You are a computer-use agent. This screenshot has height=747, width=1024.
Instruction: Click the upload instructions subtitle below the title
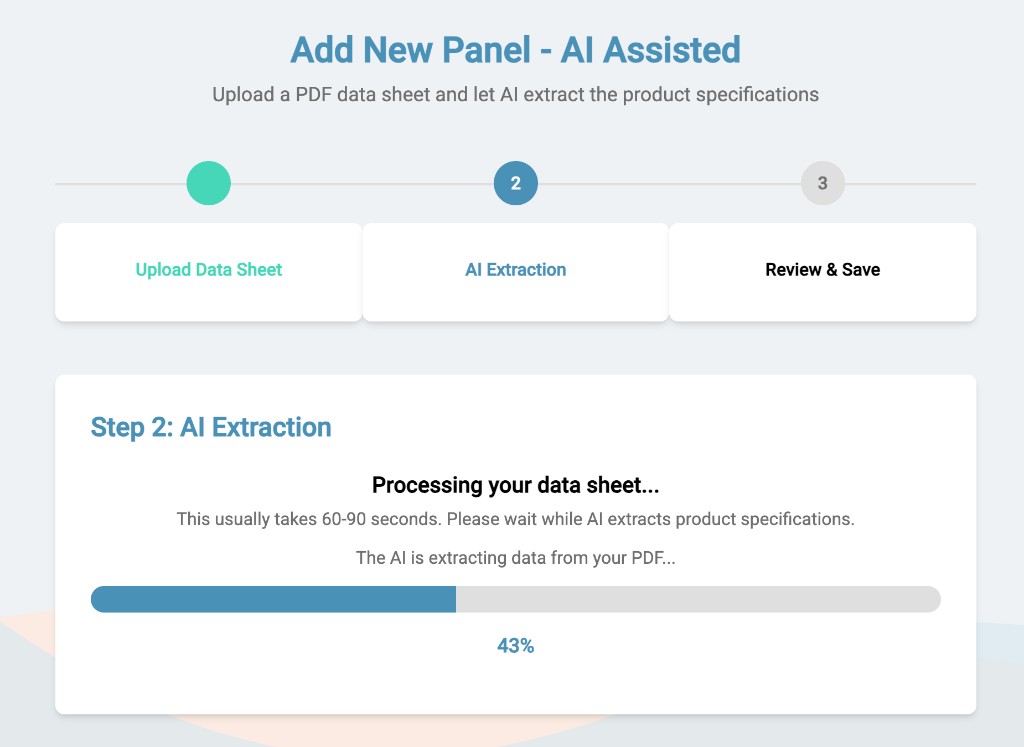pyautogui.click(x=515, y=94)
